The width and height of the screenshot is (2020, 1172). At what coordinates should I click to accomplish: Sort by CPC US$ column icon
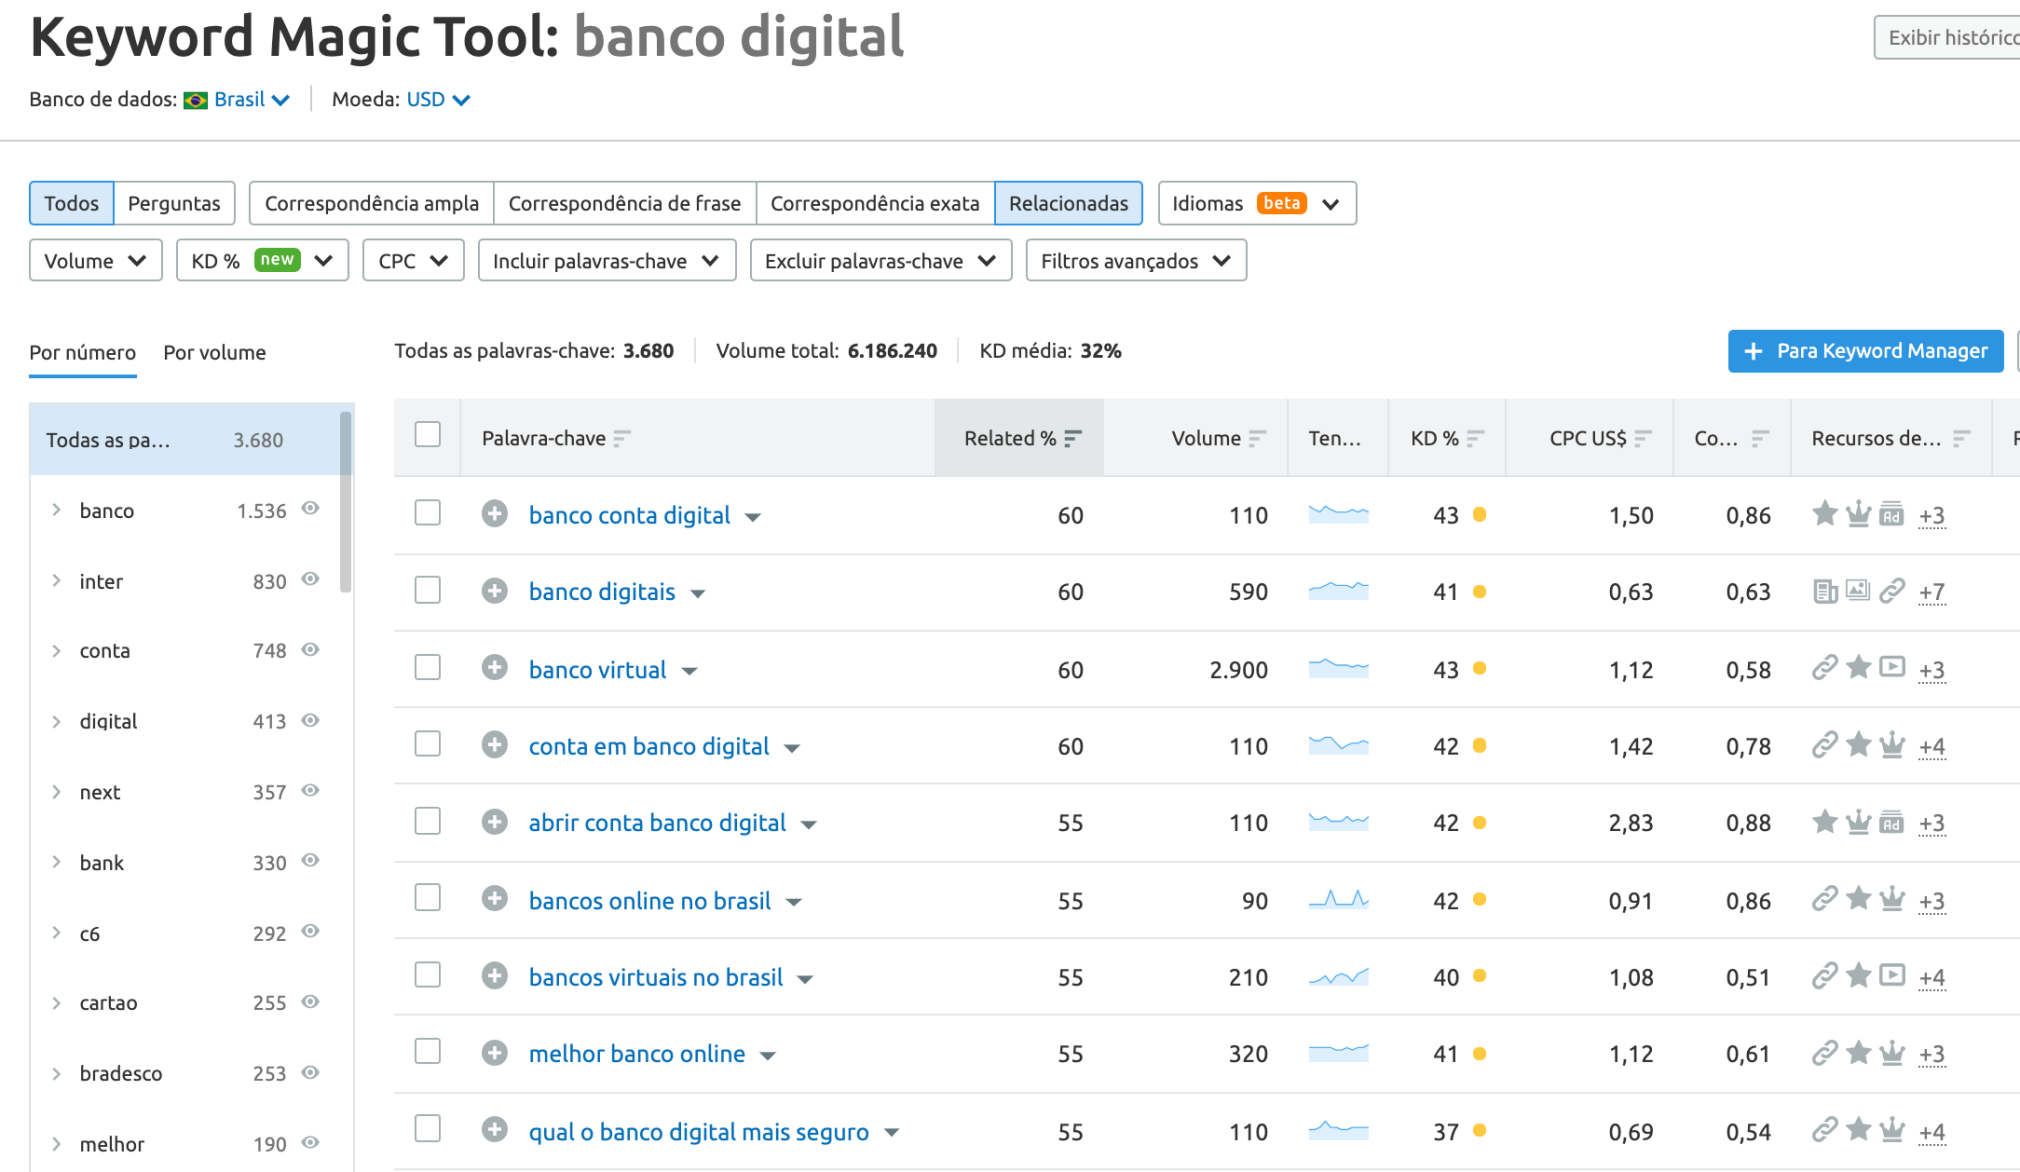pyautogui.click(x=1643, y=438)
